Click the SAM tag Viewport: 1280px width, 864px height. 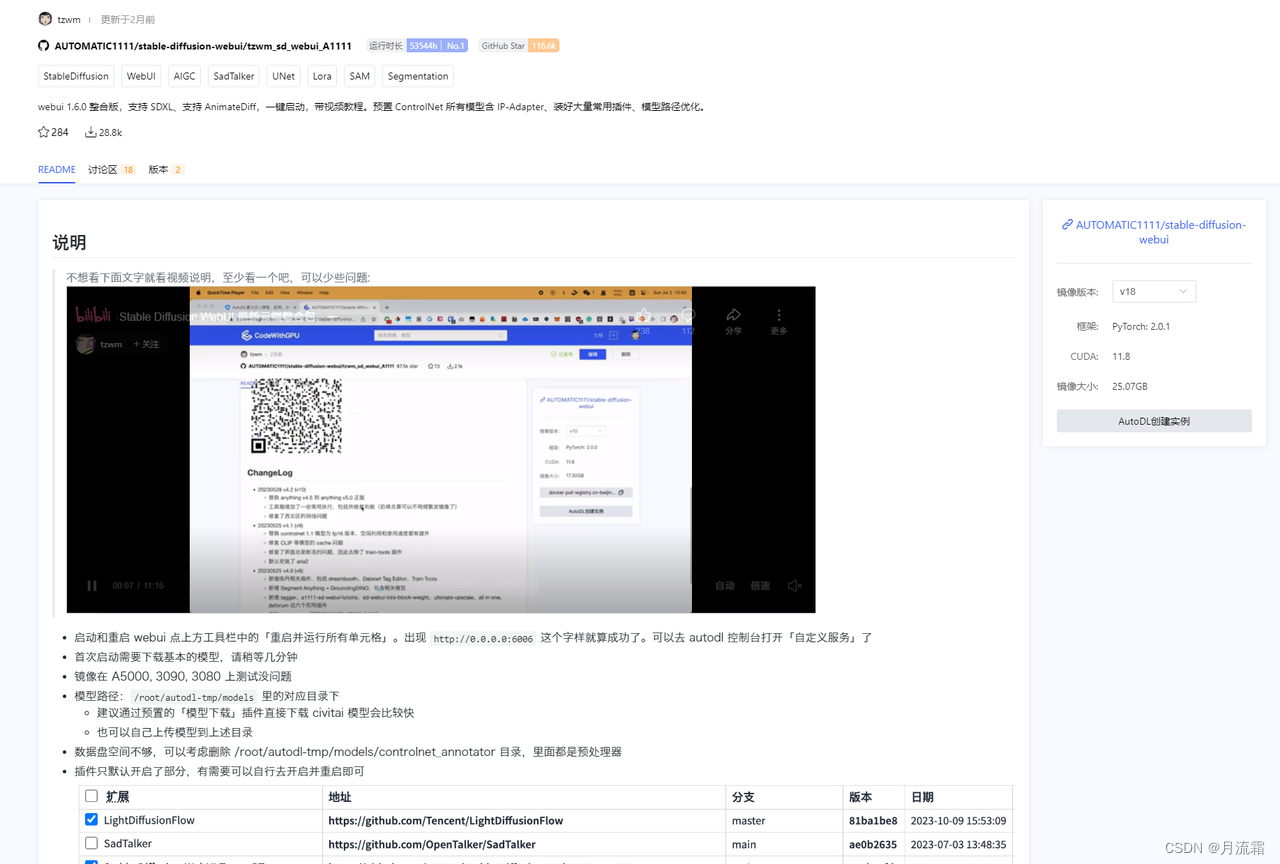click(360, 76)
